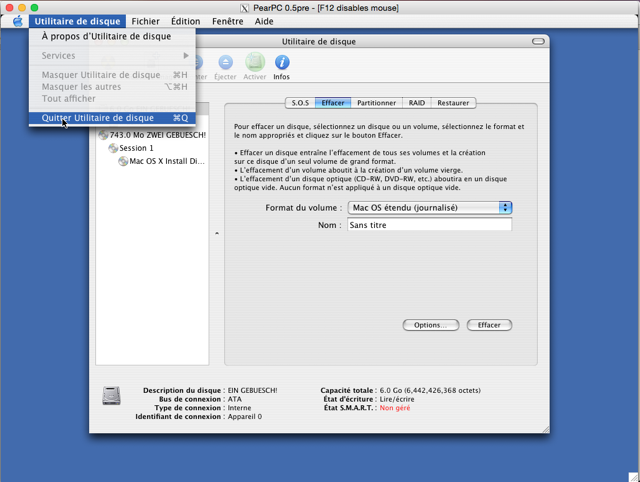This screenshot has width=640, height=482.
Task: Open the Format du volume dropdown
Action: tap(430, 208)
